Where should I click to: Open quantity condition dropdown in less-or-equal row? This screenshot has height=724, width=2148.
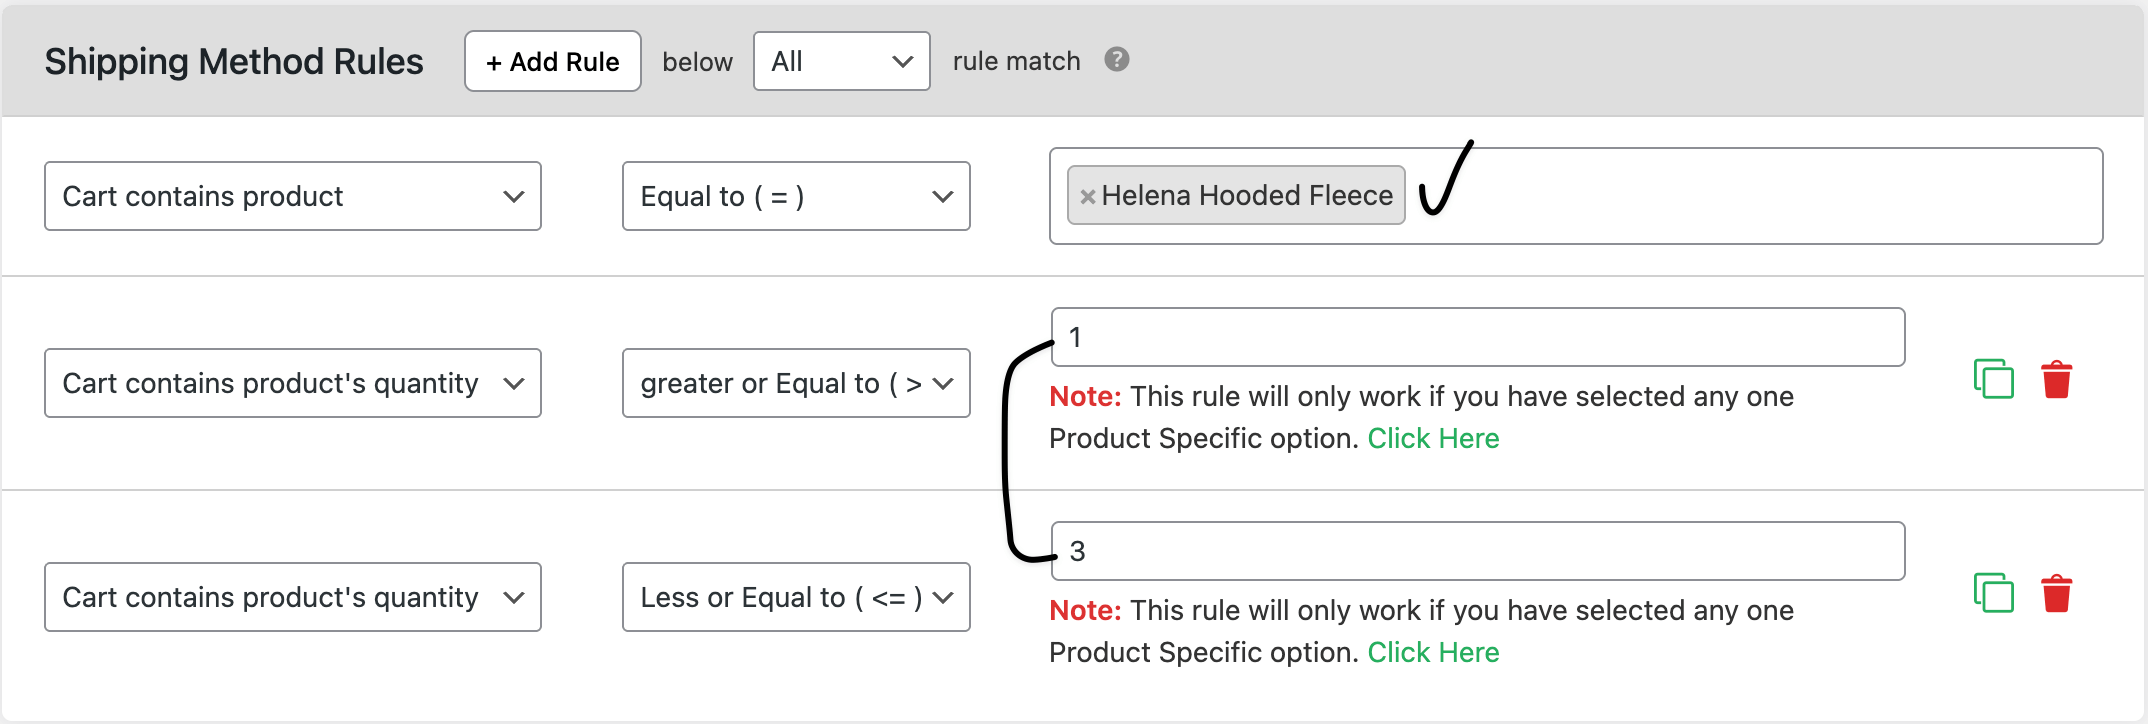coord(293,597)
